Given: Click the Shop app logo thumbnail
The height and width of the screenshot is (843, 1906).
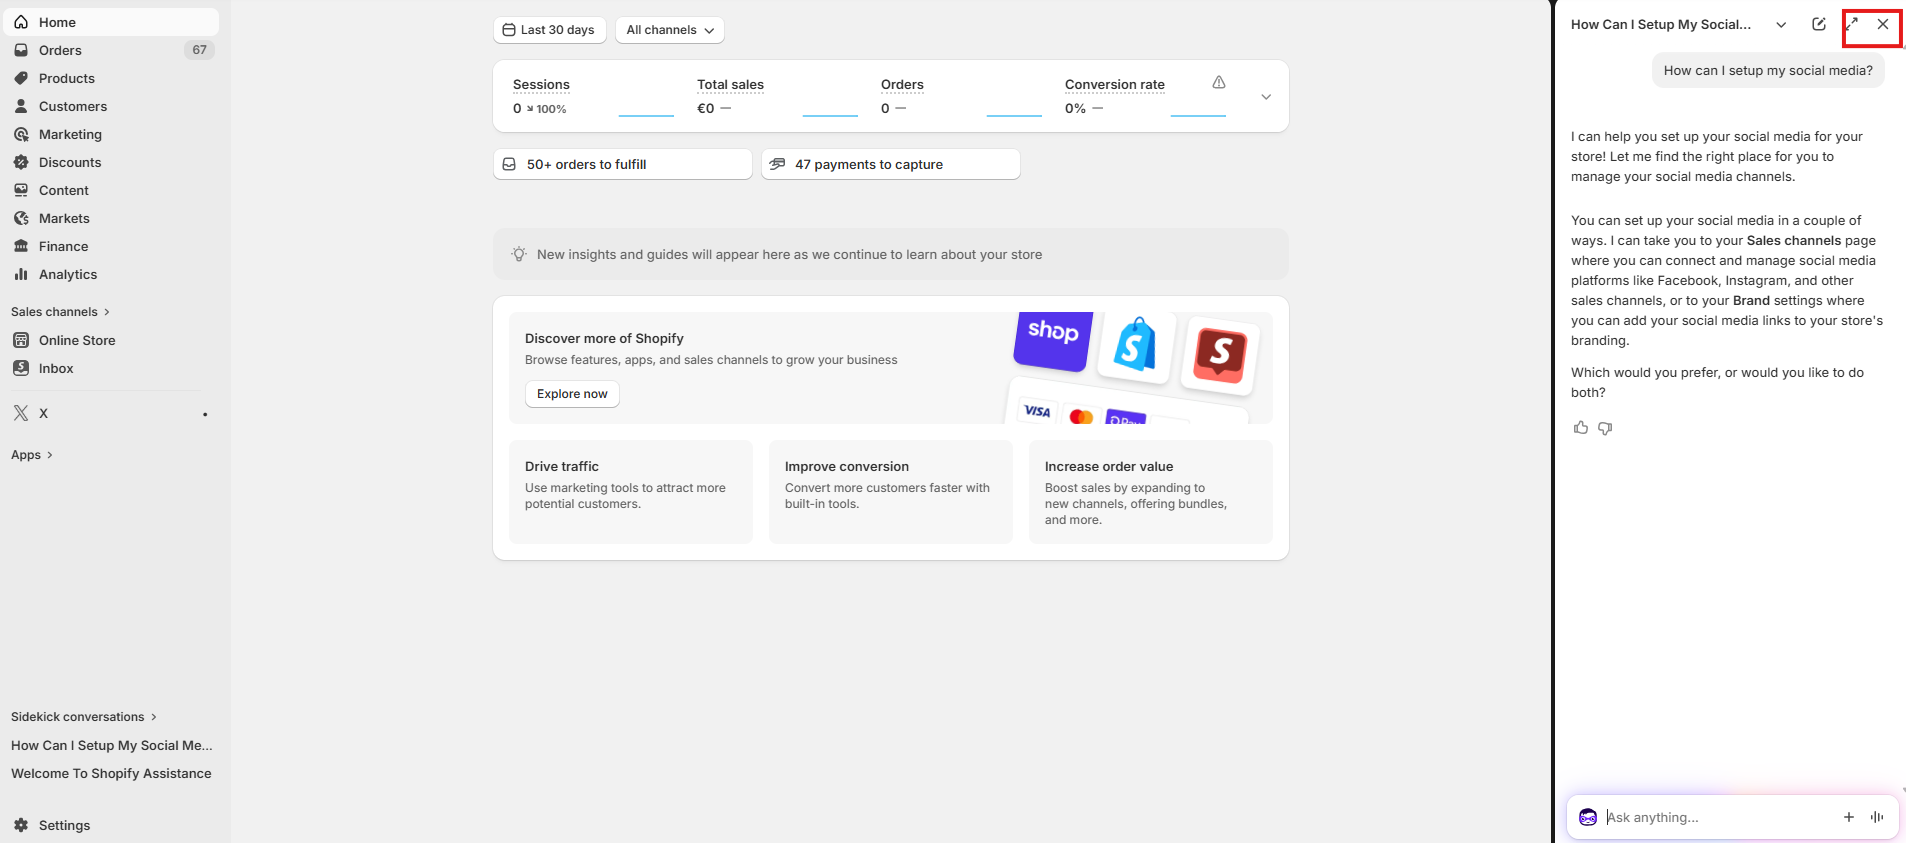Looking at the screenshot, I should pos(1053,340).
